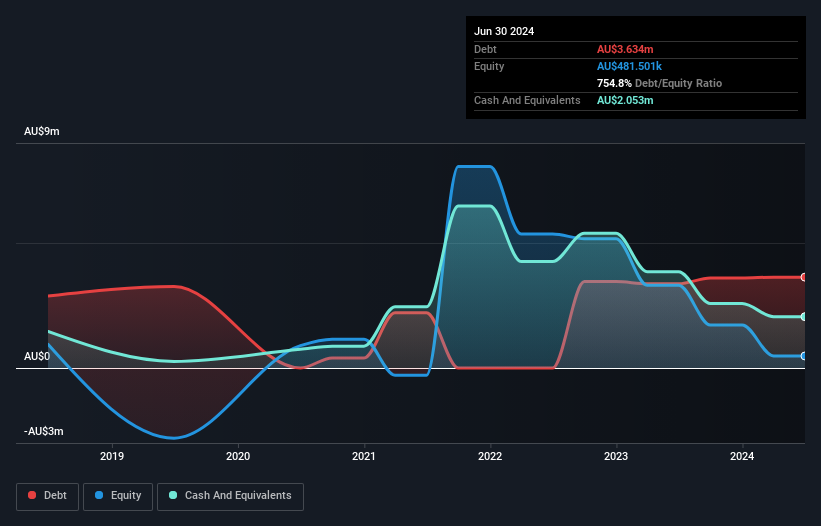Select the 2021 x-axis label
Viewport: 821px width, 526px height.
(x=364, y=456)
